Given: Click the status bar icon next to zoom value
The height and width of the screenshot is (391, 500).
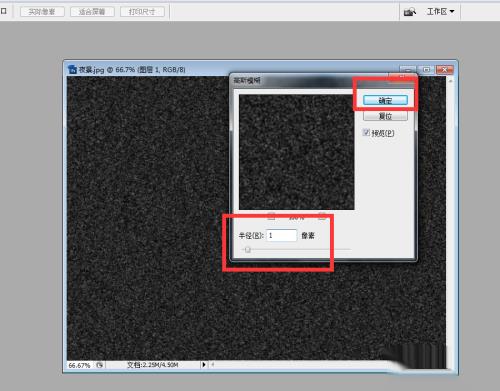Looking at the screenshot, I should (100, 365).
